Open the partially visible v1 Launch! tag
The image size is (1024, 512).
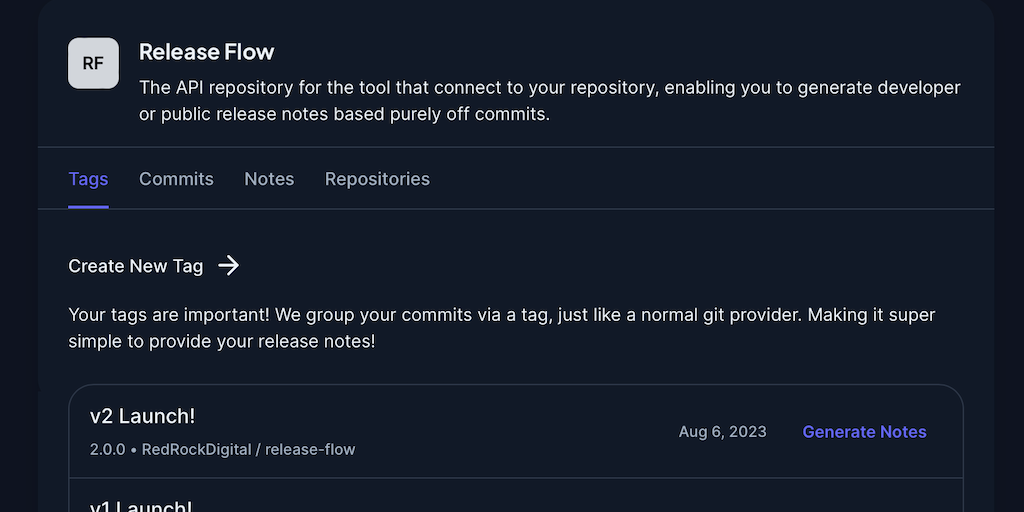coord(141,505)
